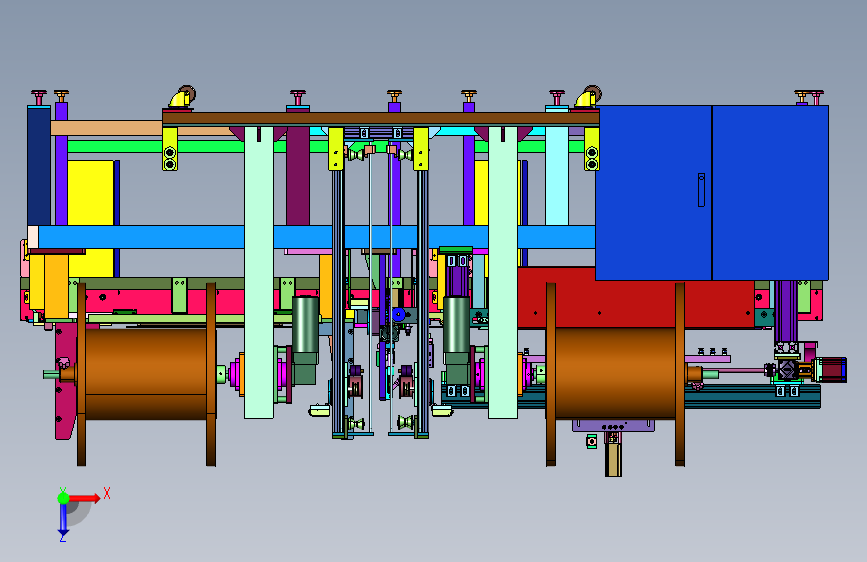Select the right brown cable spool drum
This screenshot has width=867, height=562.
615,373
